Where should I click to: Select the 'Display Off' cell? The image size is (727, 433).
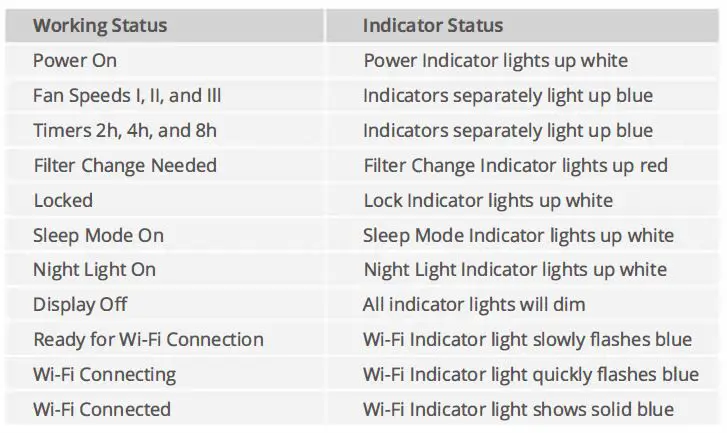point(80,304)
